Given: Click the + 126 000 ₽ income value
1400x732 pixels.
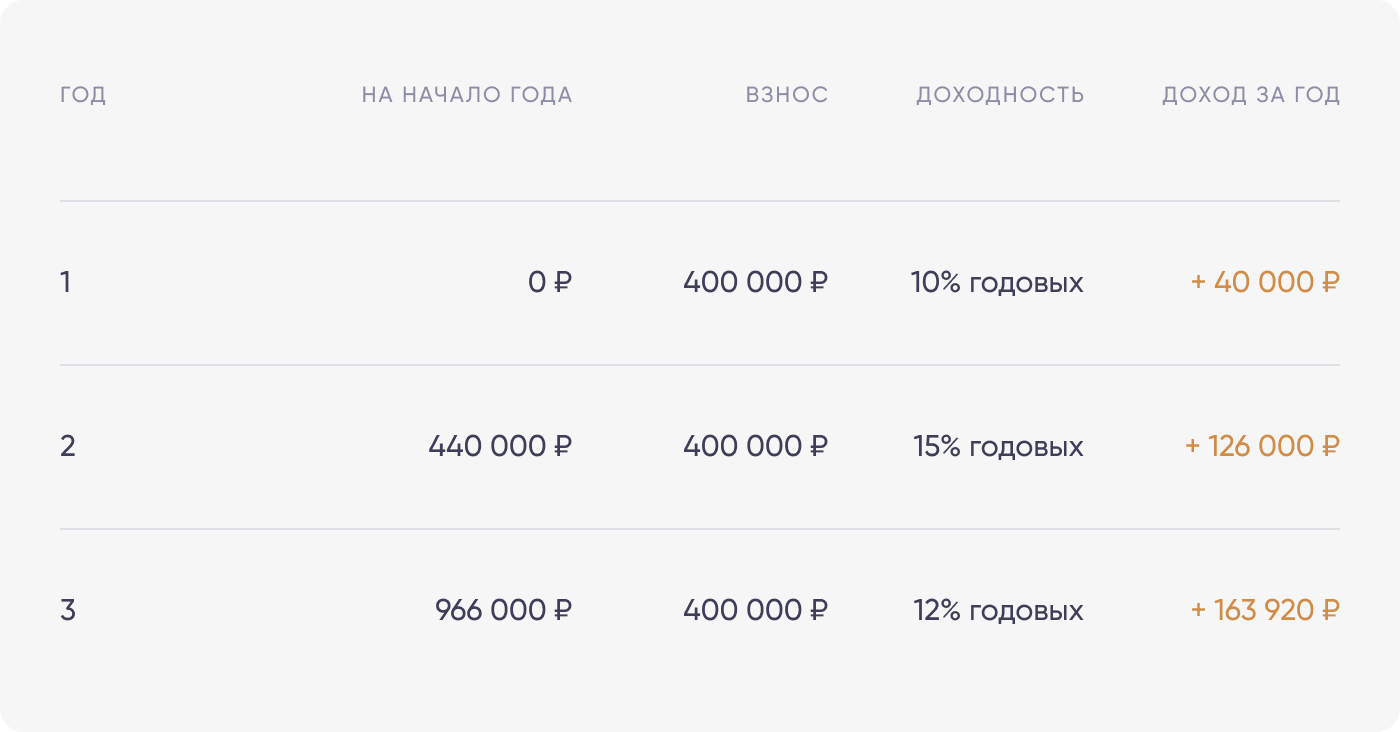Looking at the screenshot, I should coord(1262,446).
